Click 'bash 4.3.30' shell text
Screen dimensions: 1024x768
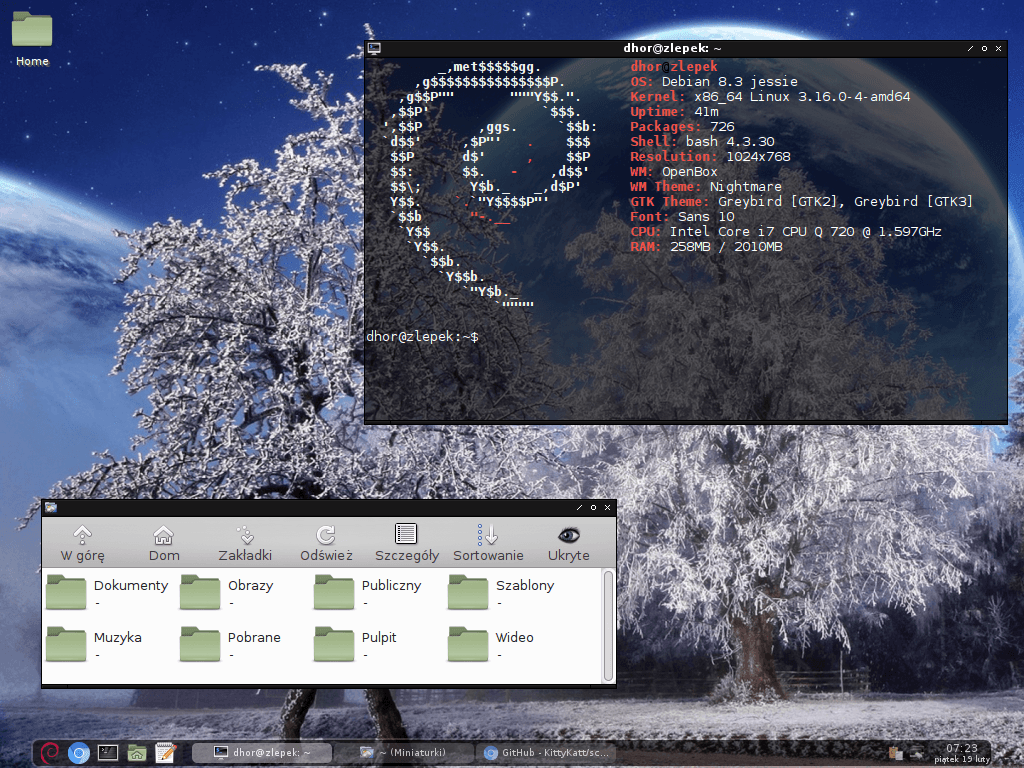tap(729, 142)
